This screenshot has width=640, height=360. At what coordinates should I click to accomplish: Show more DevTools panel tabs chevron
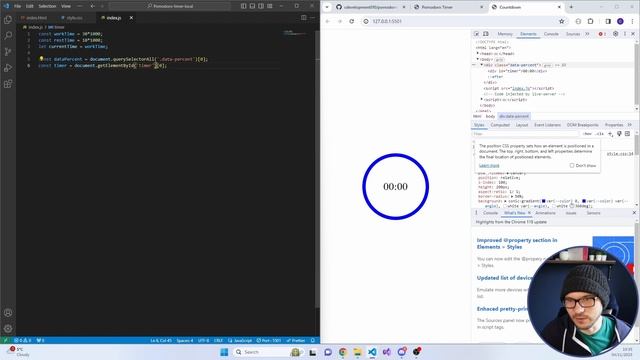coord(587,34)
